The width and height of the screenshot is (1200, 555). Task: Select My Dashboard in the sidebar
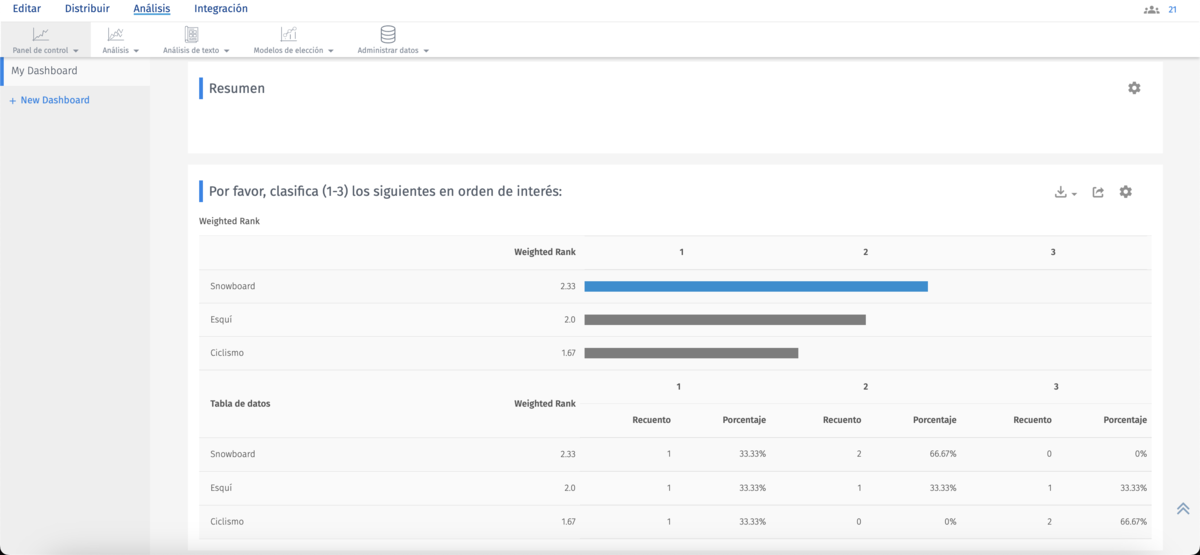point(75,71)
